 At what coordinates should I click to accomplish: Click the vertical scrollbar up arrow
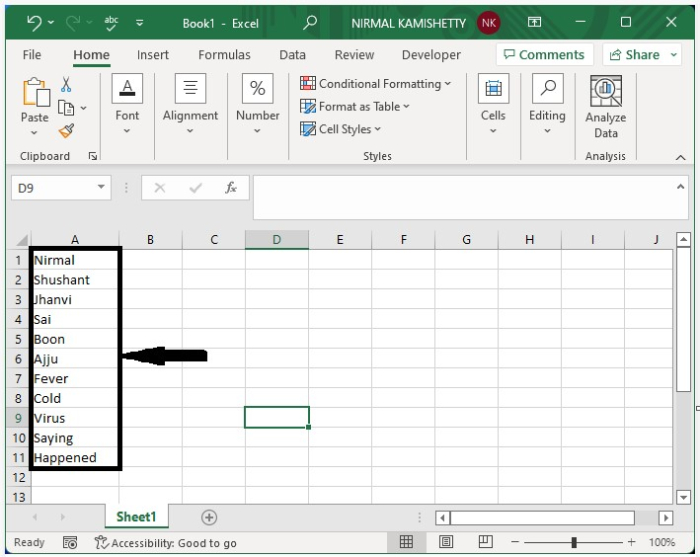[683, 240]
